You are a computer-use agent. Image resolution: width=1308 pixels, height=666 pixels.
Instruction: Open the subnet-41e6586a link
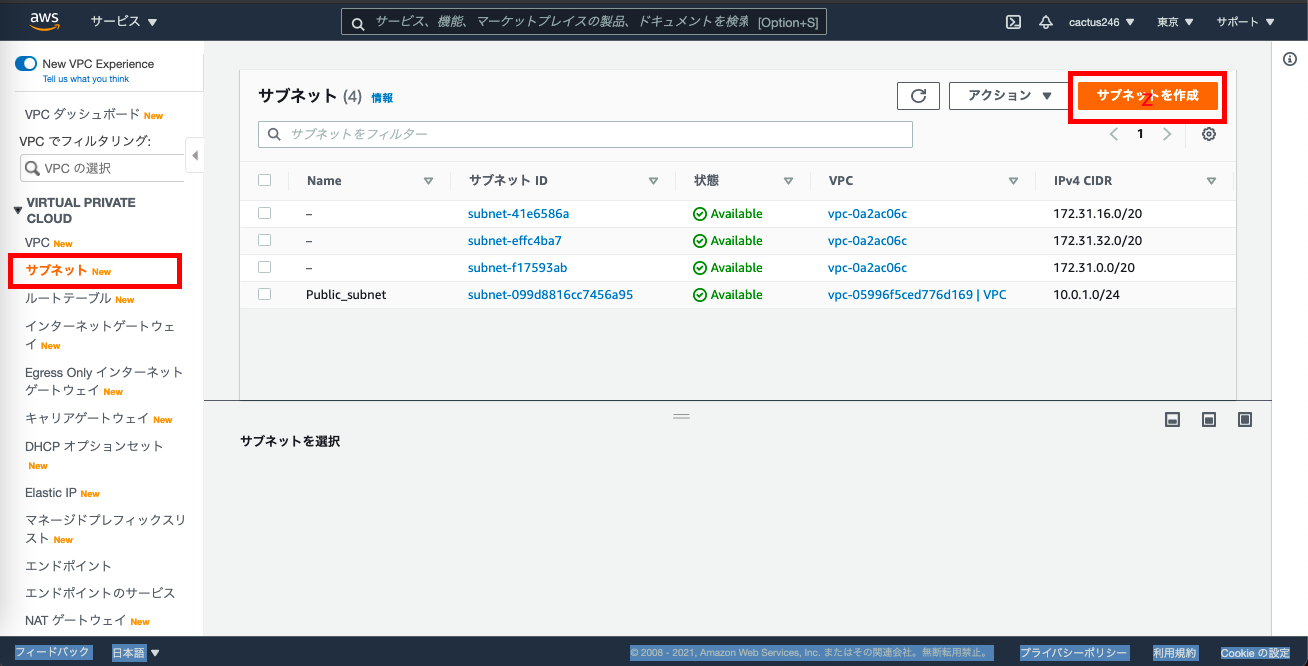(x=518, y=214)
